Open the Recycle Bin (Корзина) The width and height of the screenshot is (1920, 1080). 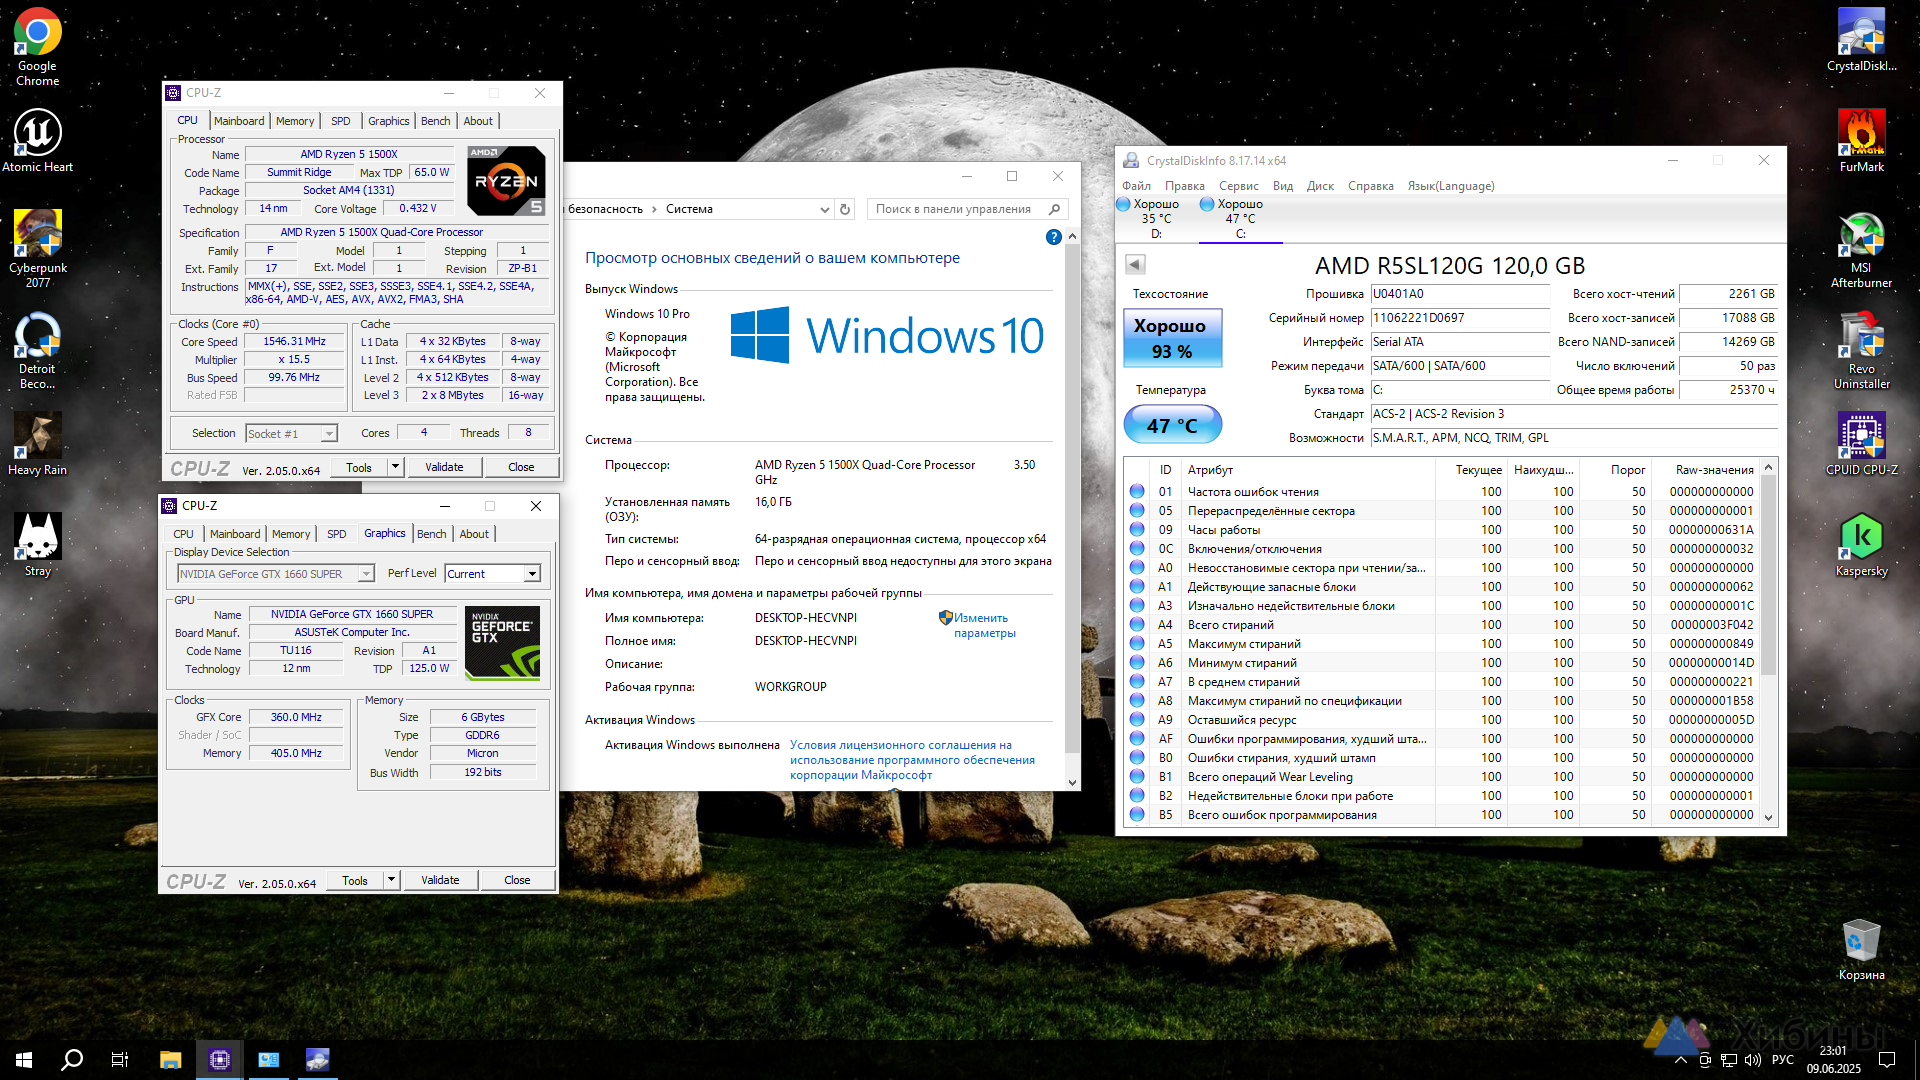click(1861, 950)
